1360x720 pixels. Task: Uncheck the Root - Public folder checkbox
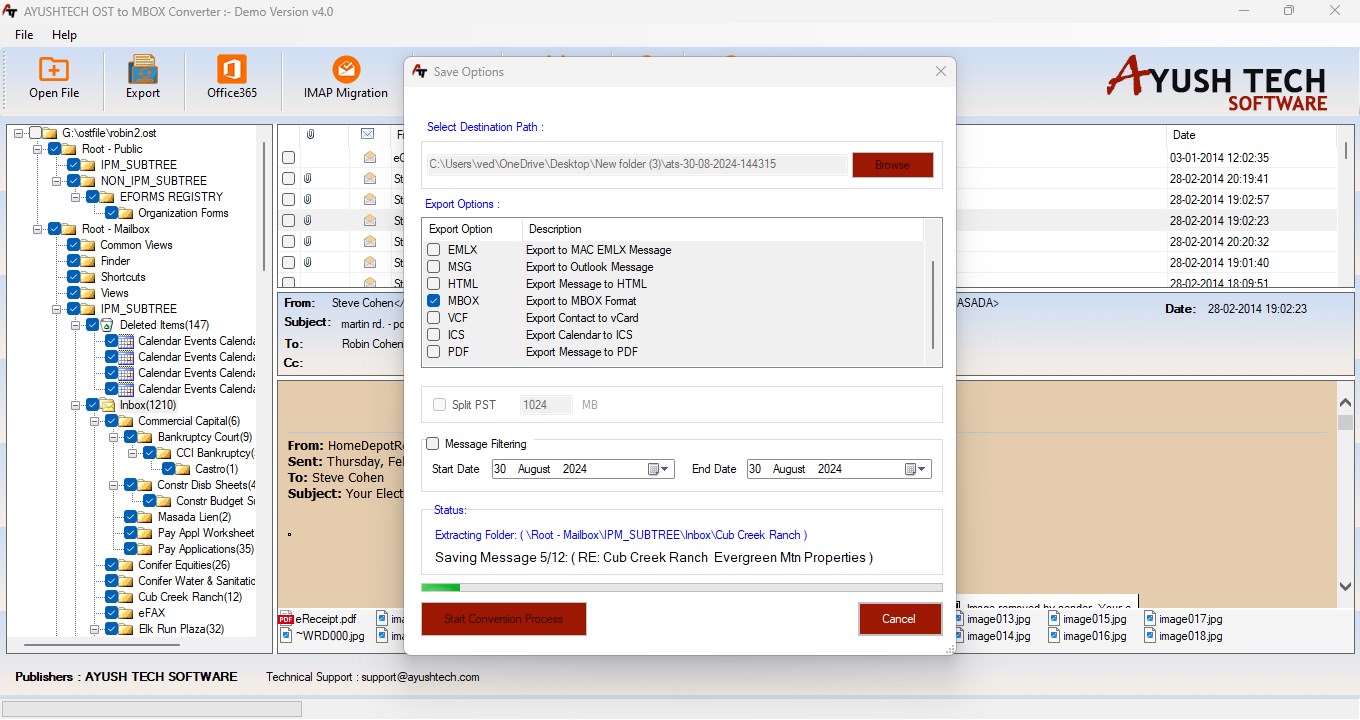55,149
